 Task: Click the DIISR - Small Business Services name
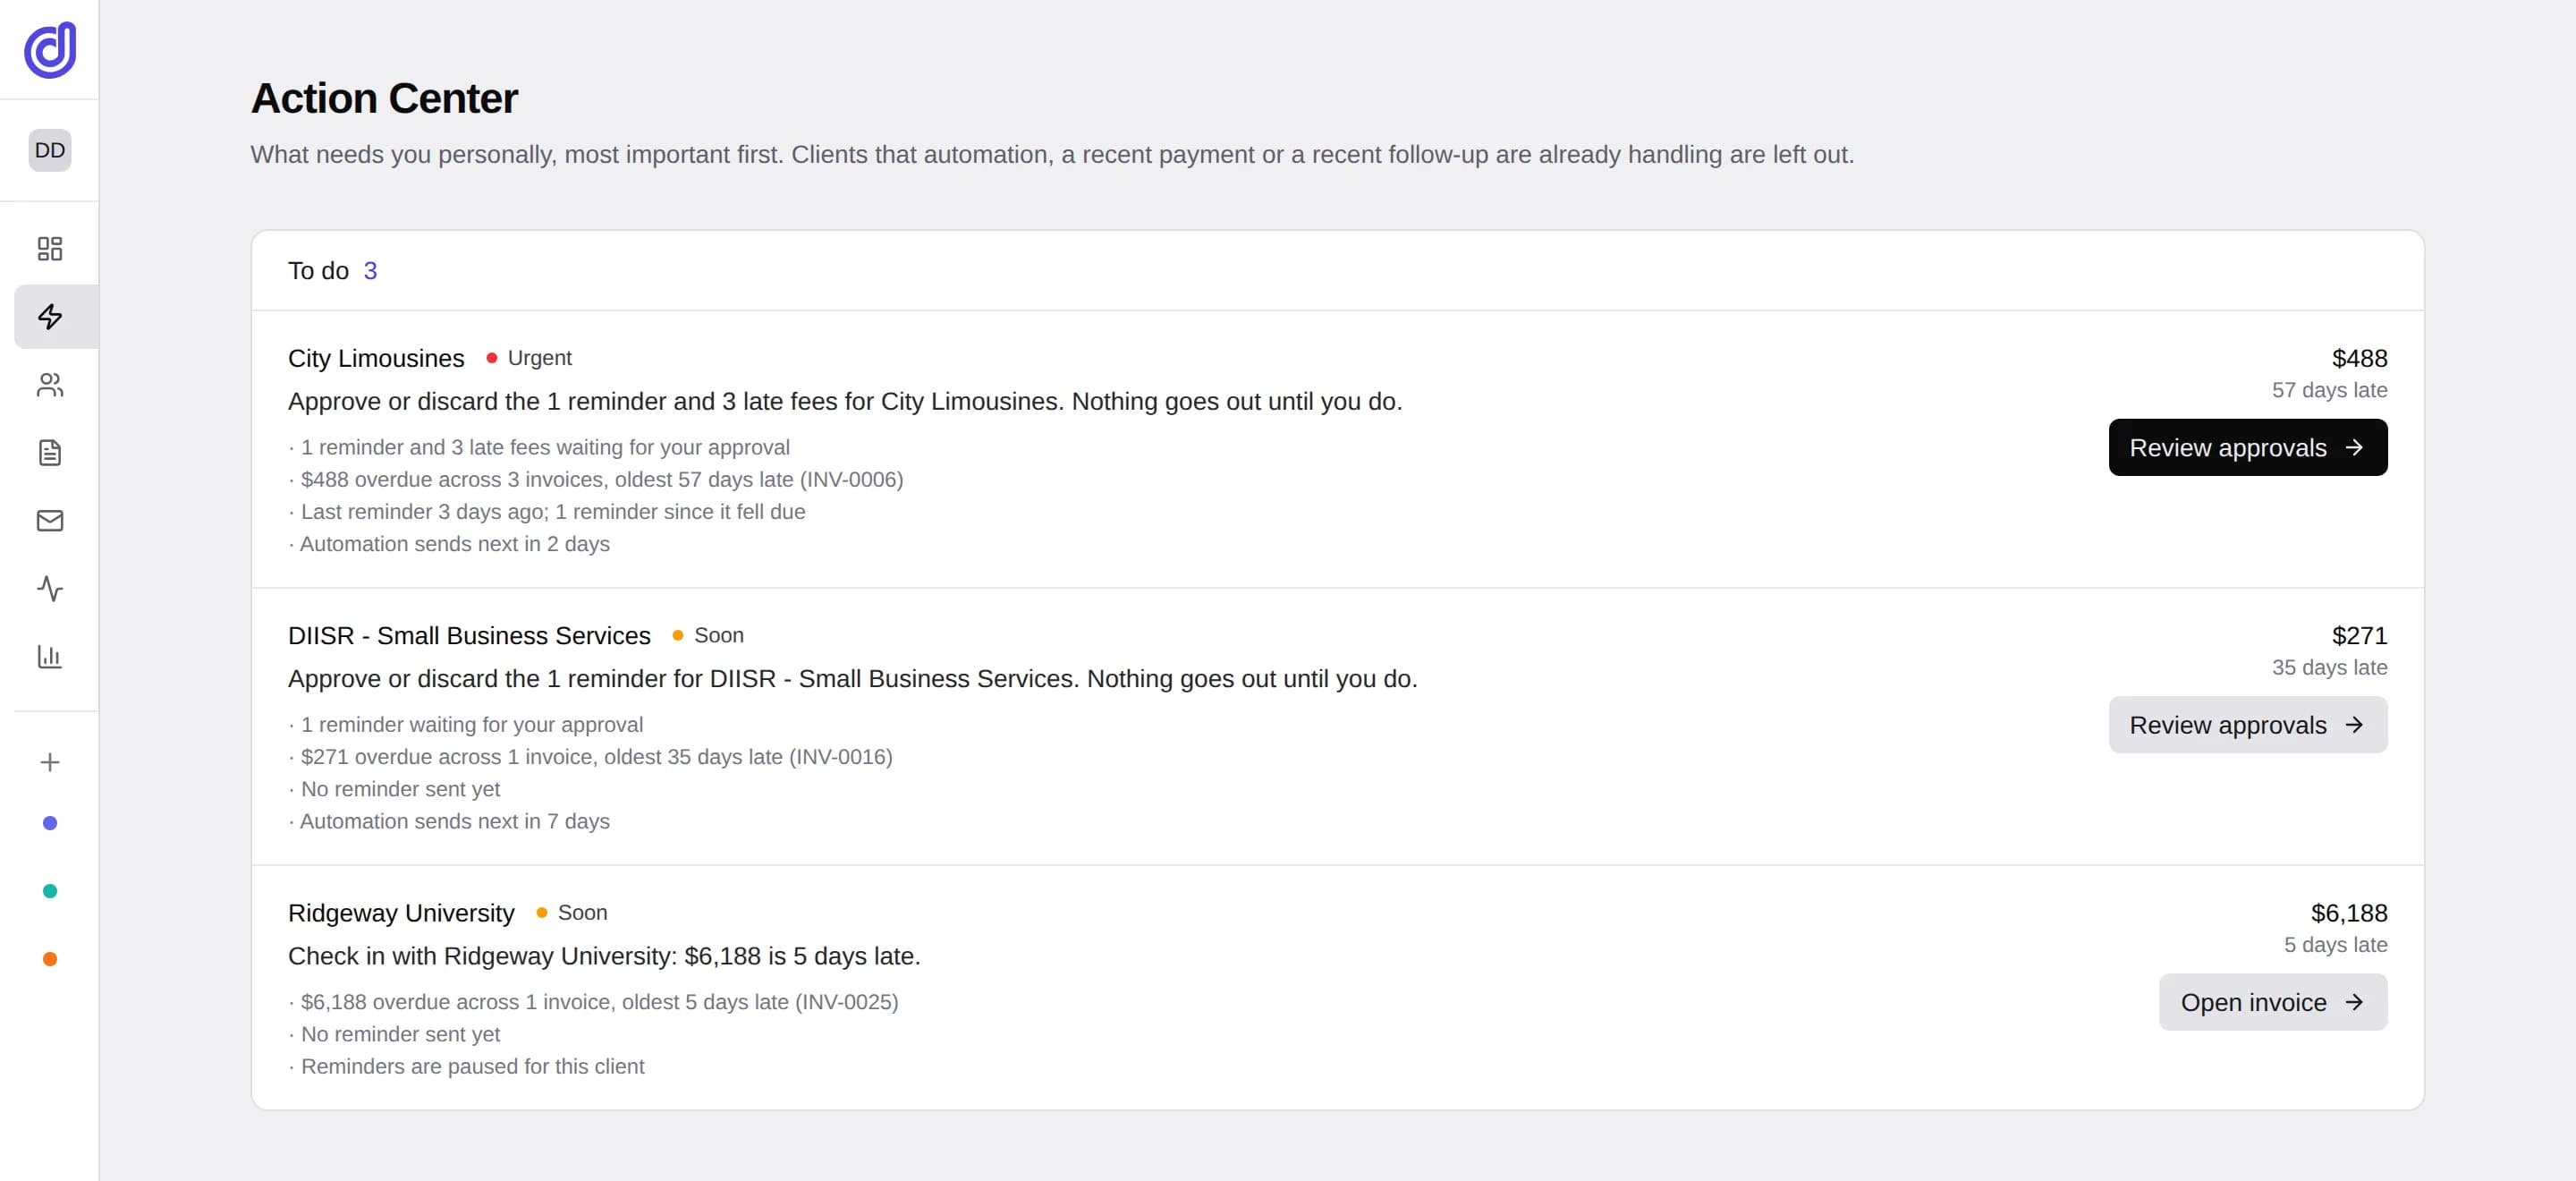(x=469, y=635)
